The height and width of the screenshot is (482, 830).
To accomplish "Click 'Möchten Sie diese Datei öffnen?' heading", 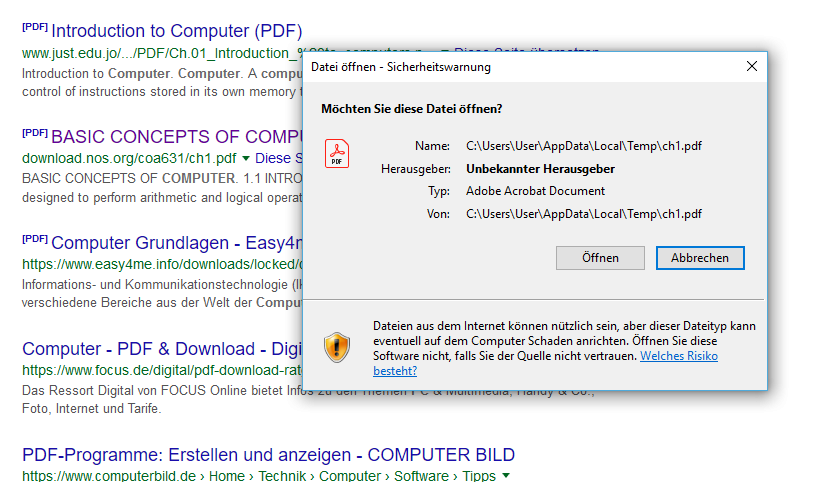I will (x=412, y=109).
